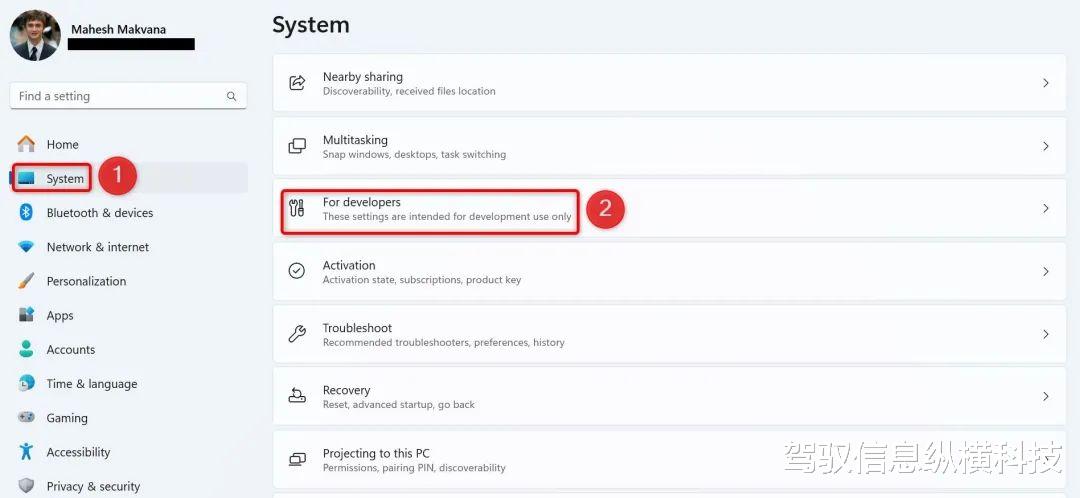Click the Troubleshoot wrench icon
1080x498 pixels.
click(x=297, y=334)
